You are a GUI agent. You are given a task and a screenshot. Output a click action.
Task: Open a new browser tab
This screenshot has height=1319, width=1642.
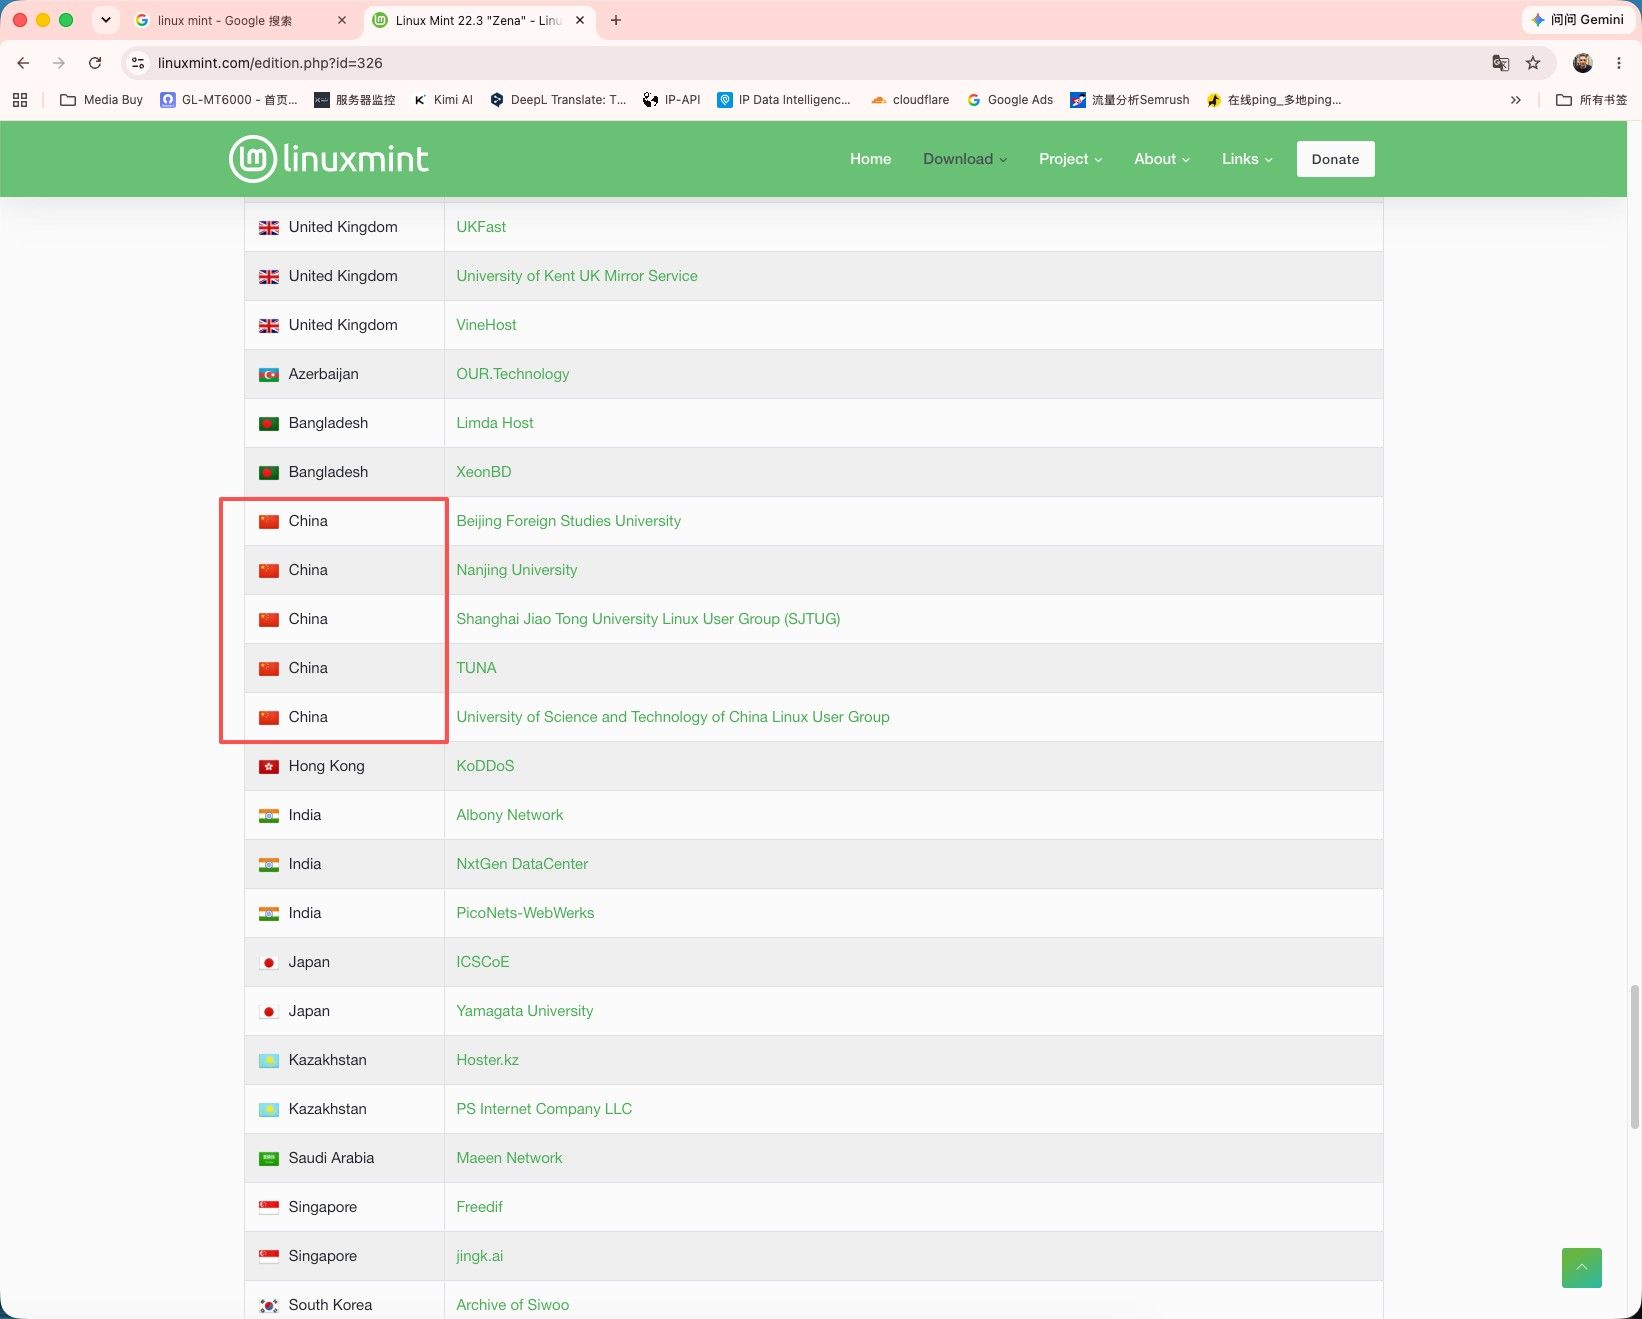click(616, 20)
